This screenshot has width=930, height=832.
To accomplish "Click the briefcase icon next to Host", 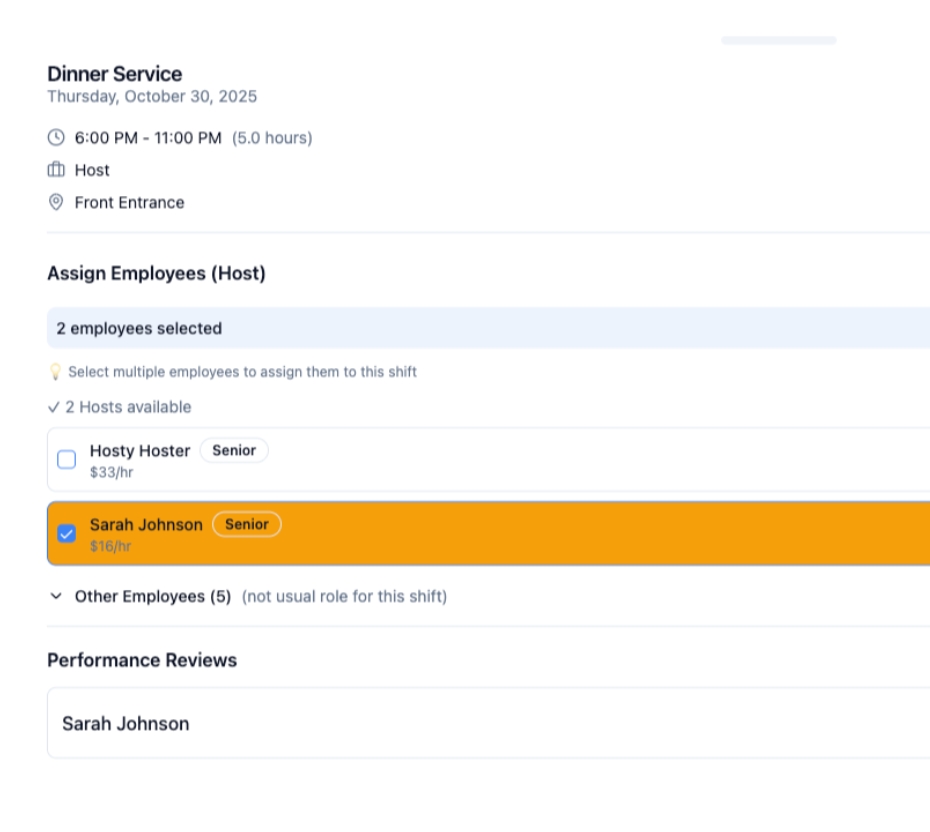I will [56, 170].
